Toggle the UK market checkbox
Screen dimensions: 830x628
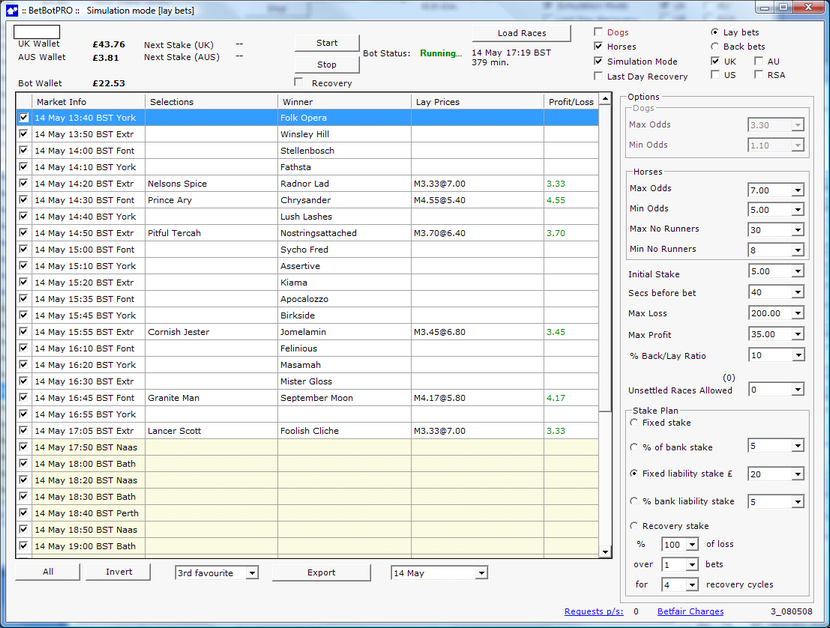[715, 61]
